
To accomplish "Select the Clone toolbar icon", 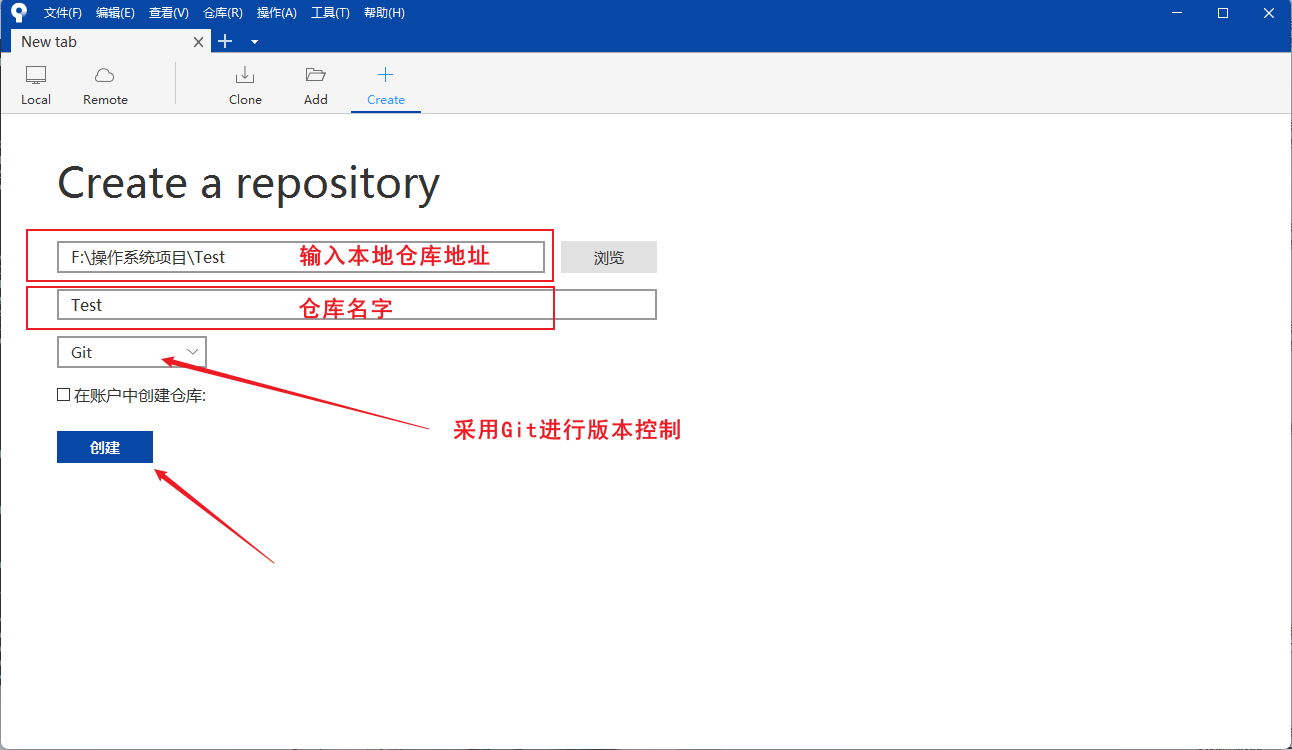I will pyautogui.click(x=245, y=86).
